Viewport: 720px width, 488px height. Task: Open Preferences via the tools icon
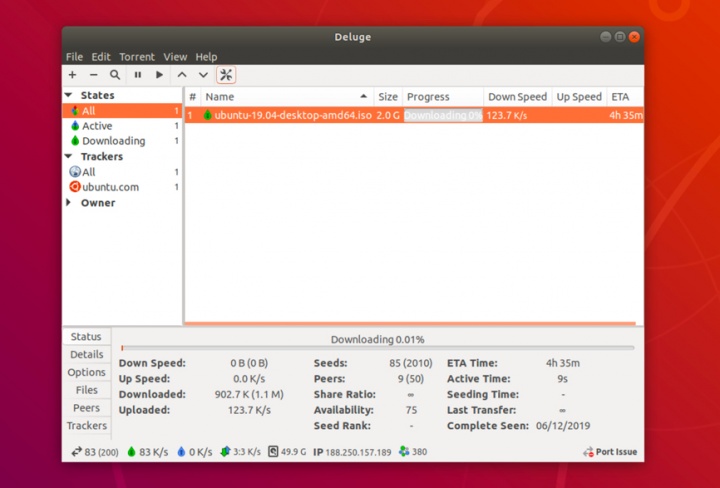pos(226,75)
